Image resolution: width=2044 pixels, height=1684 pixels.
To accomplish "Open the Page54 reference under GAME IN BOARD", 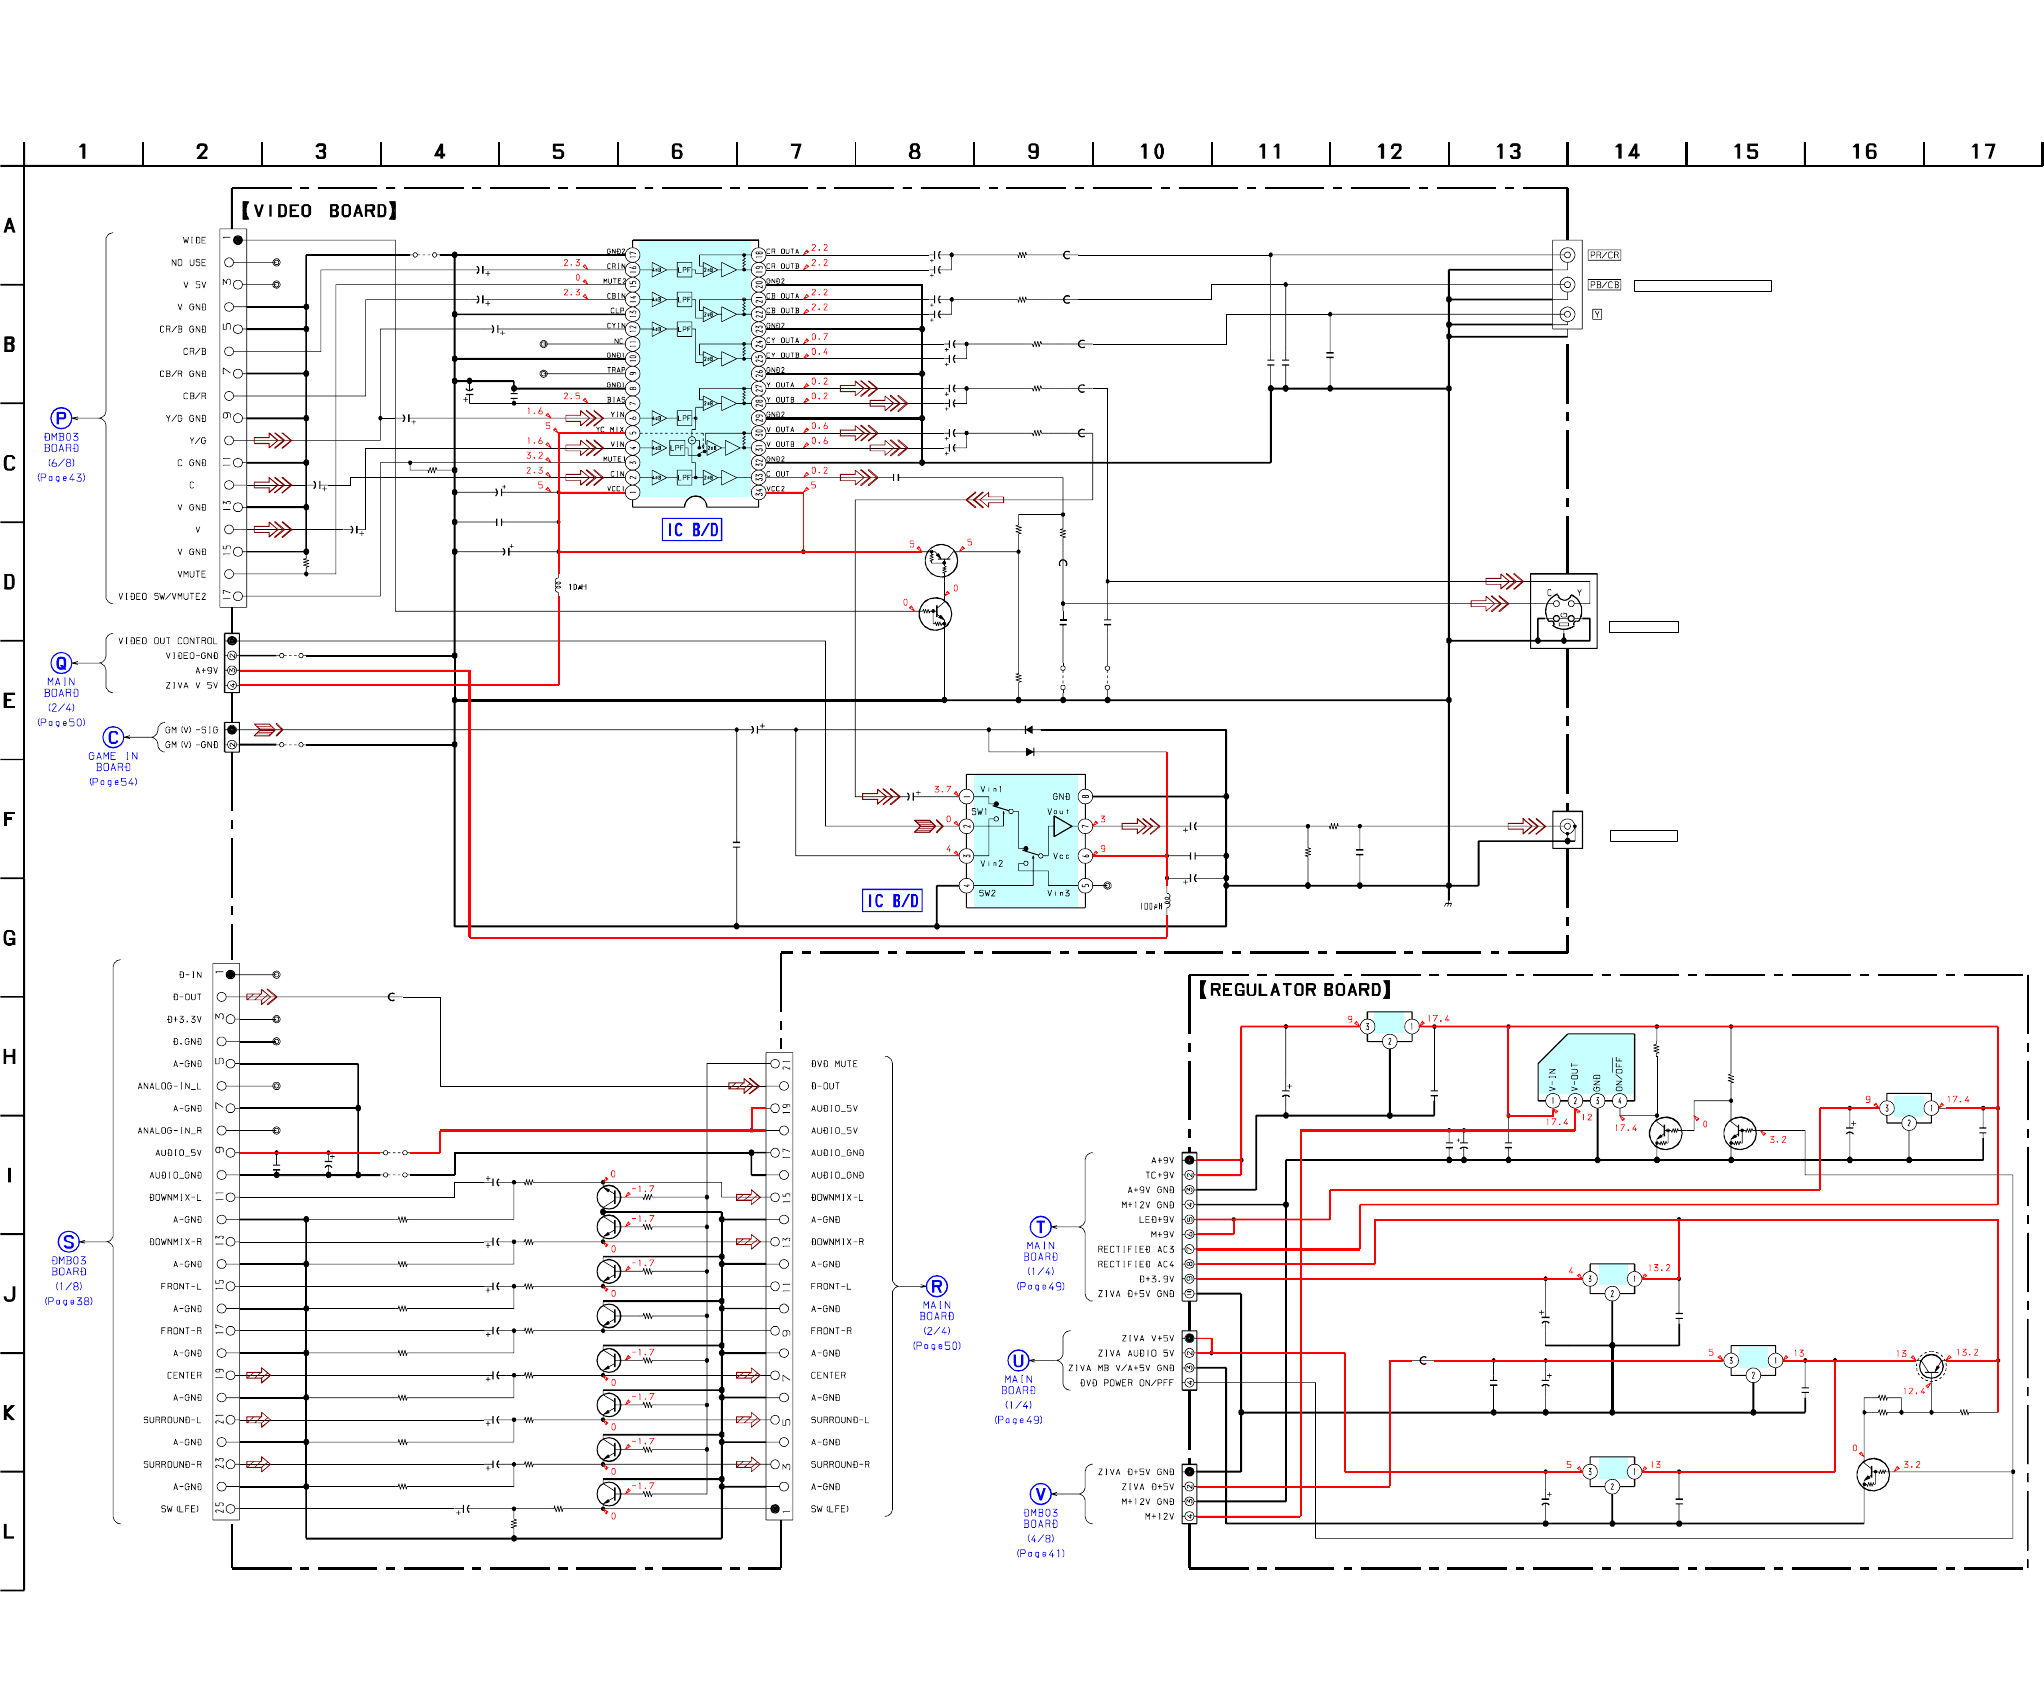I will 113,782.
